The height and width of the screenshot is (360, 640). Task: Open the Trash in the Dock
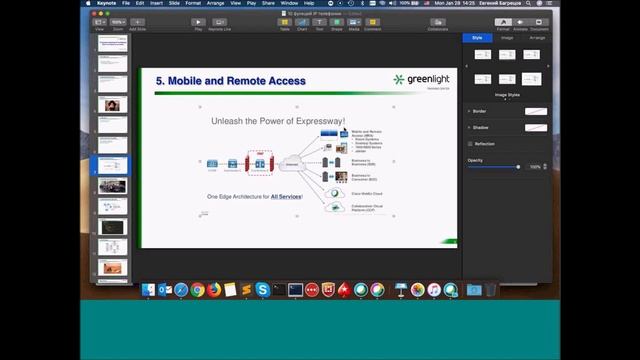pyautogui.click(x=491, y=290)
